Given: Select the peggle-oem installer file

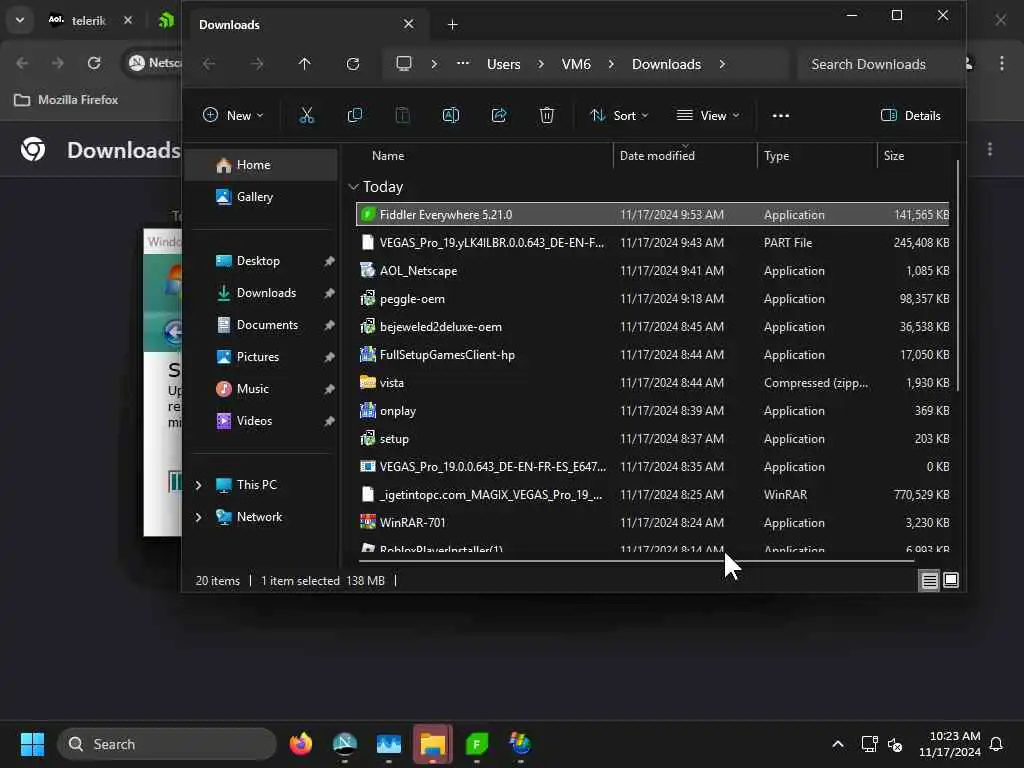Looking at the screenshot, I should (x=652, y=298).
